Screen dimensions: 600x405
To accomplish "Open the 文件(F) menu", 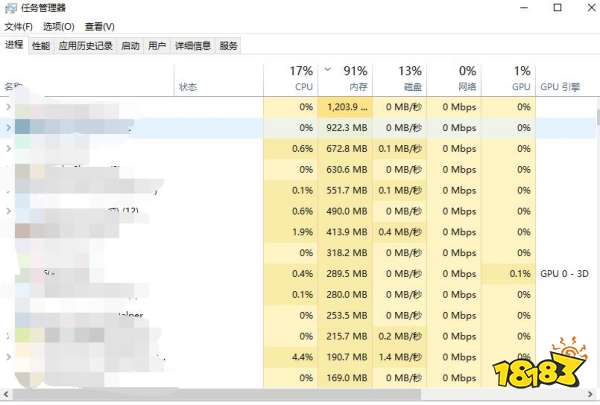I will point(18,27).
